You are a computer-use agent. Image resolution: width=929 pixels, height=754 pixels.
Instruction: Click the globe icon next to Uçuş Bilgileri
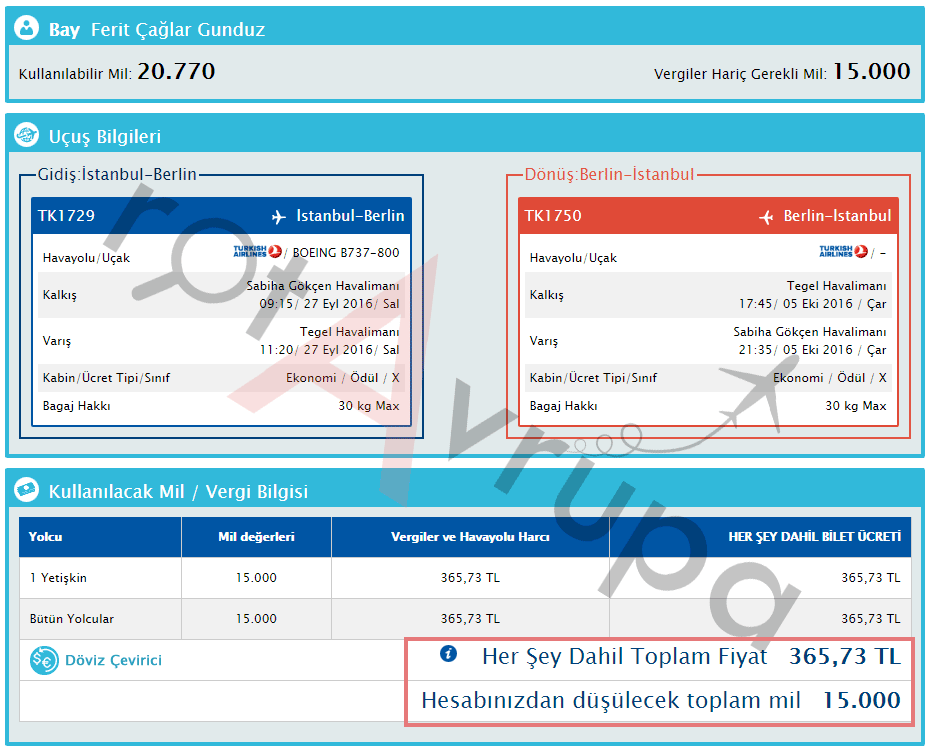[29, 135]
